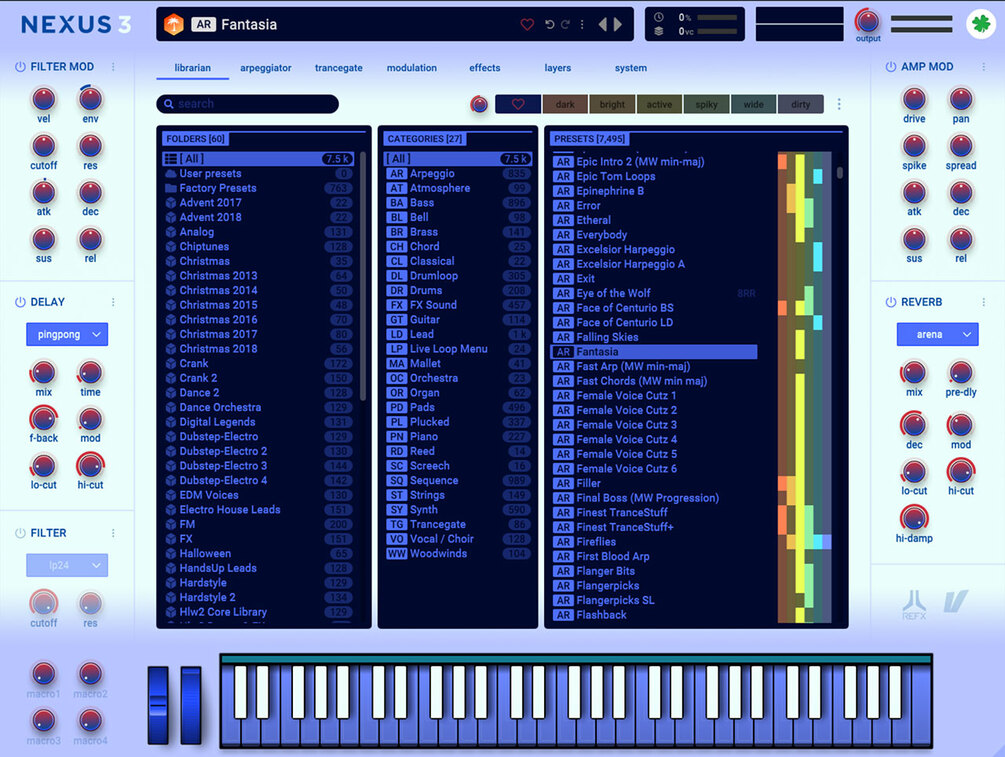Switch to the librarian tab
This screenshot has height=757, width=1005.
coord(192,68)
